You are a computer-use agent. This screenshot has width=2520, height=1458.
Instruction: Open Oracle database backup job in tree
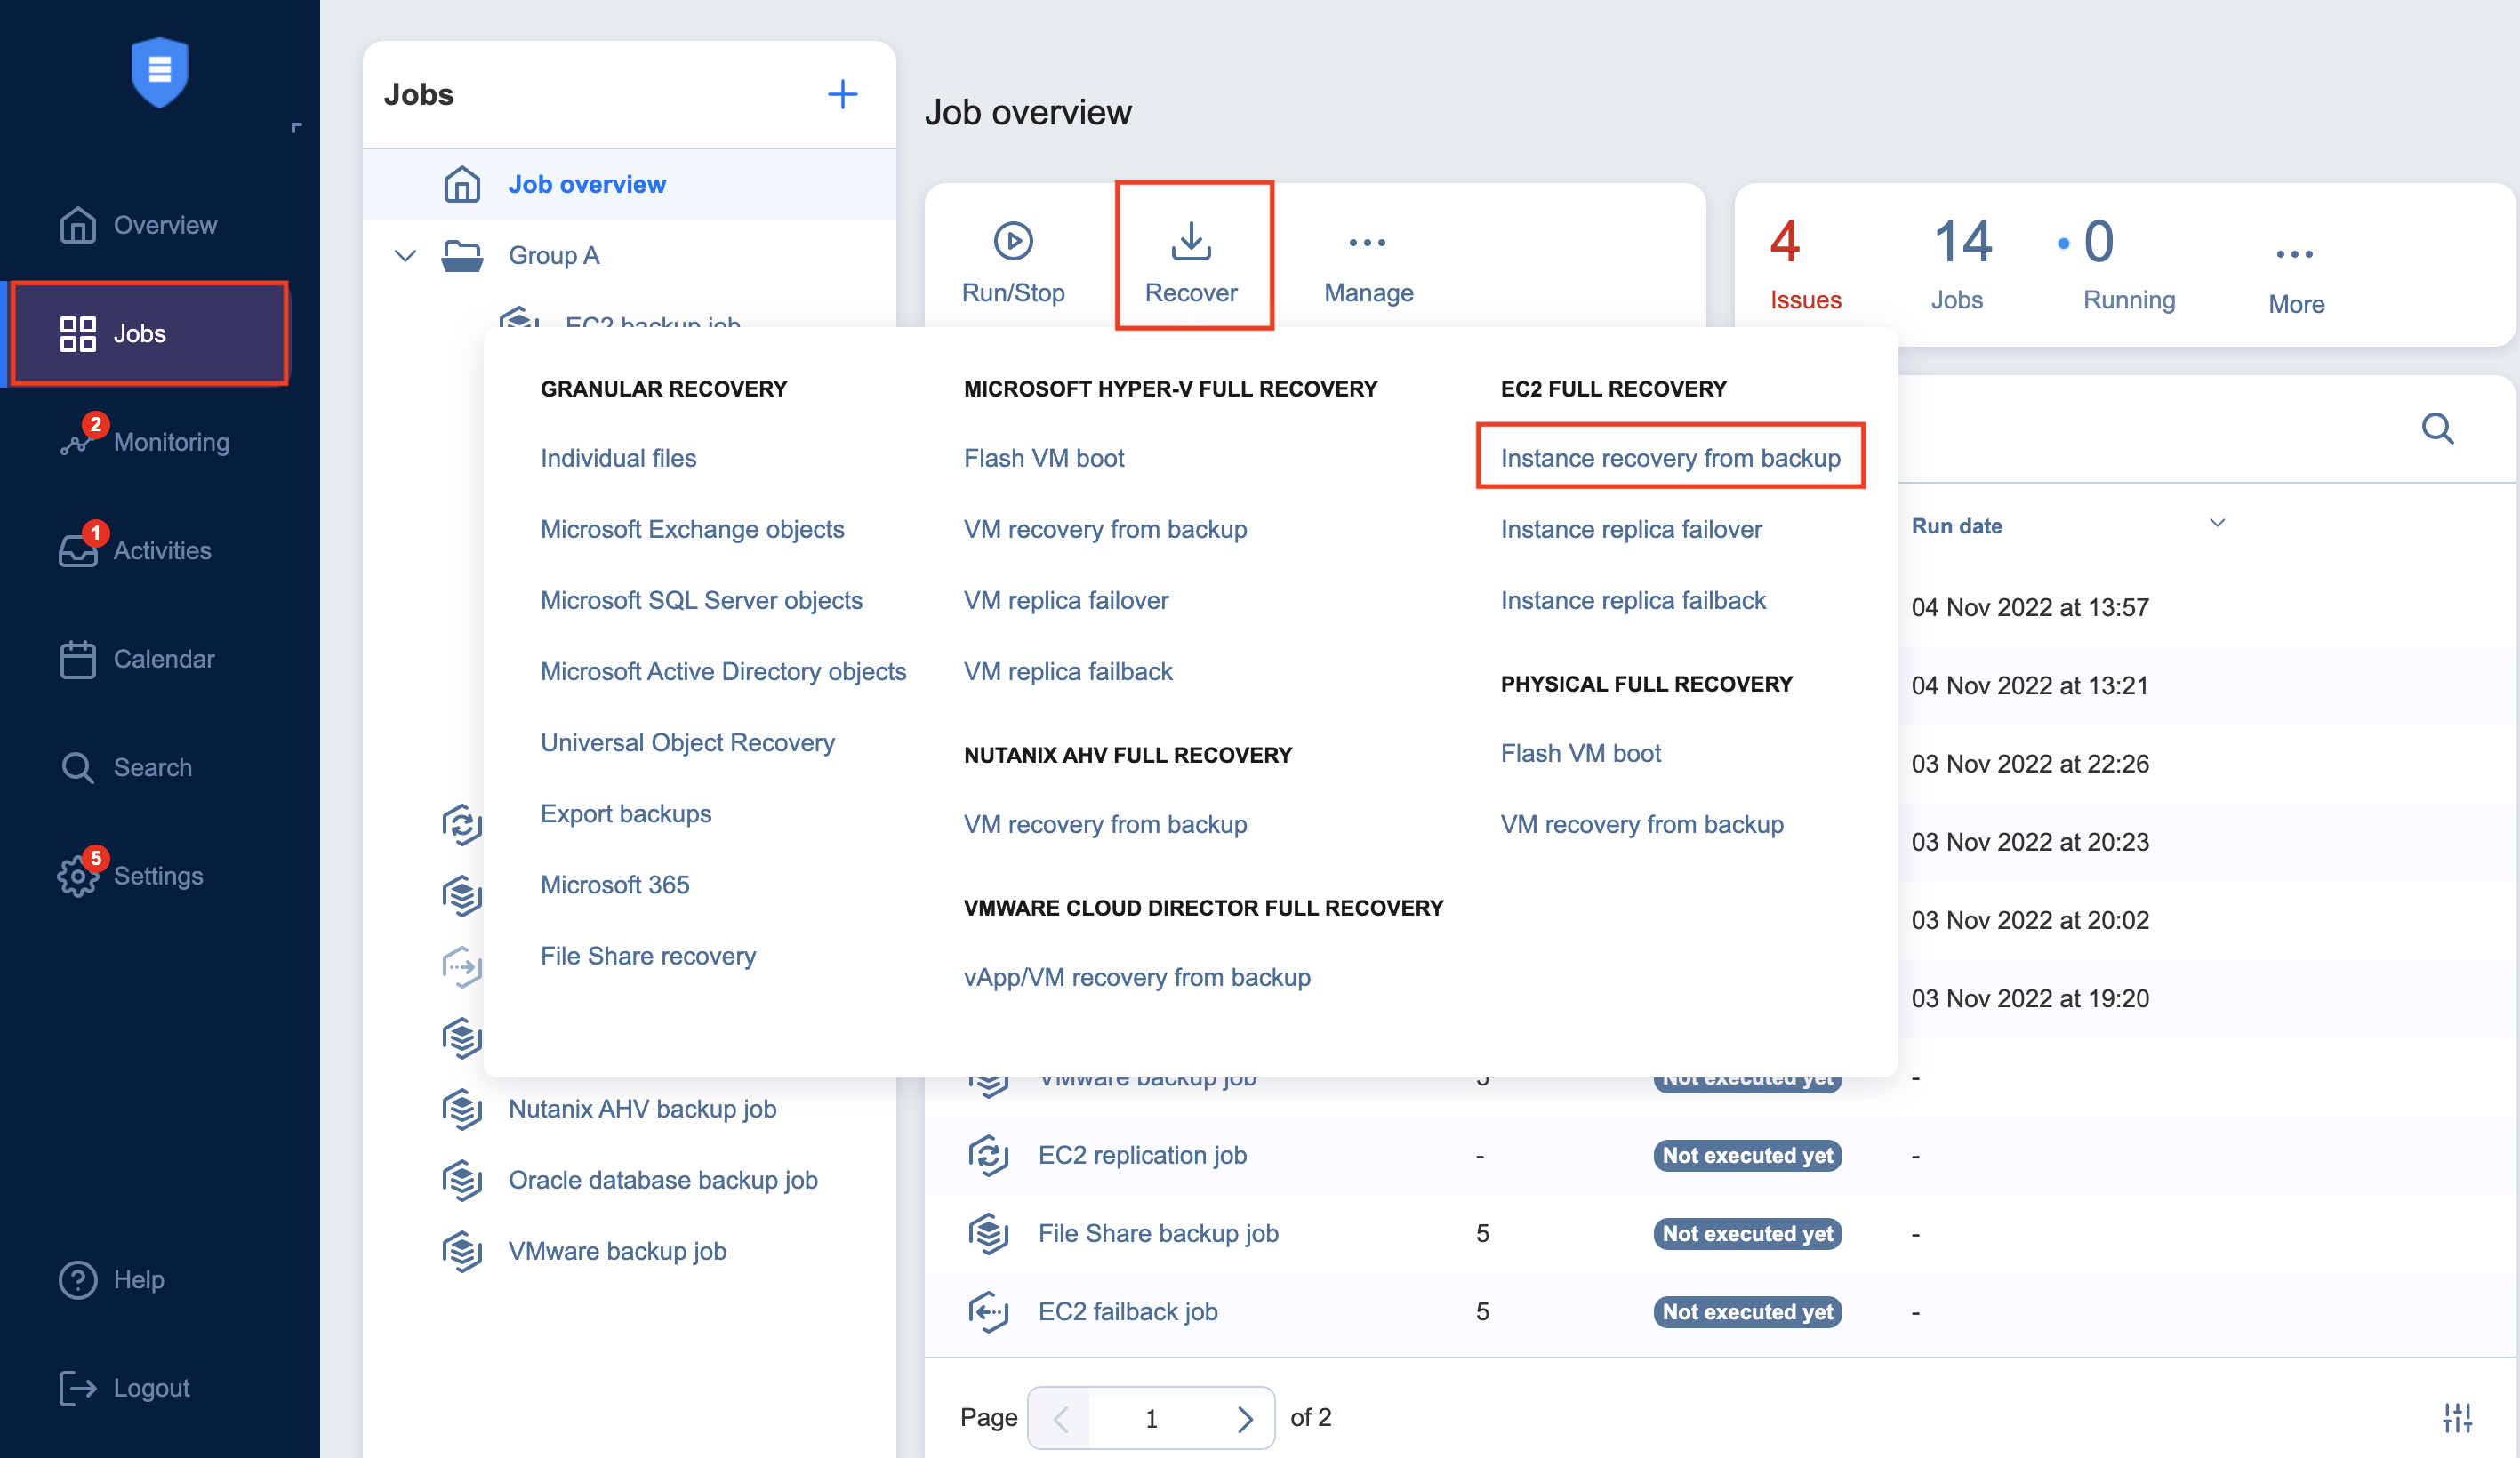(x=662, y=1179)
